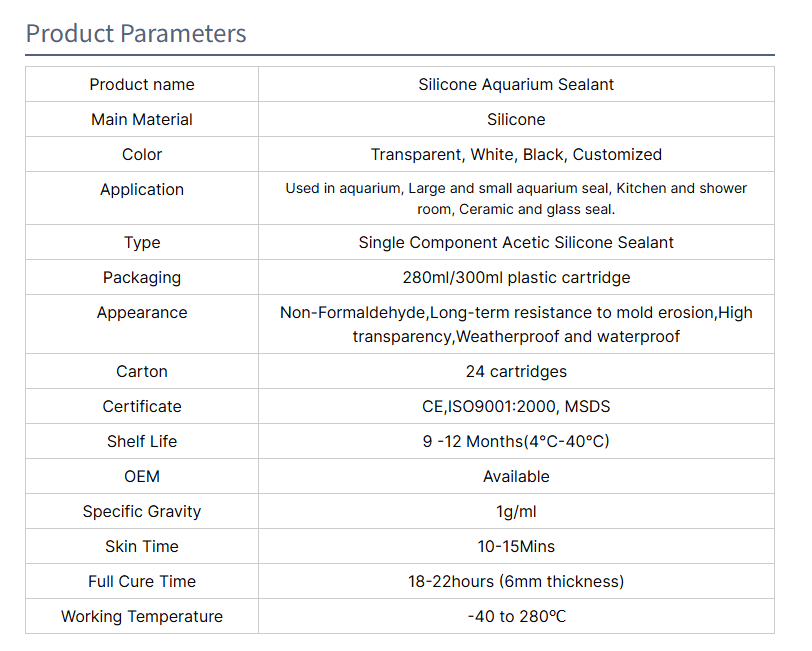
Task: Click the Specific Gravity 1g/ml value
Action: [x=516, y=512]
